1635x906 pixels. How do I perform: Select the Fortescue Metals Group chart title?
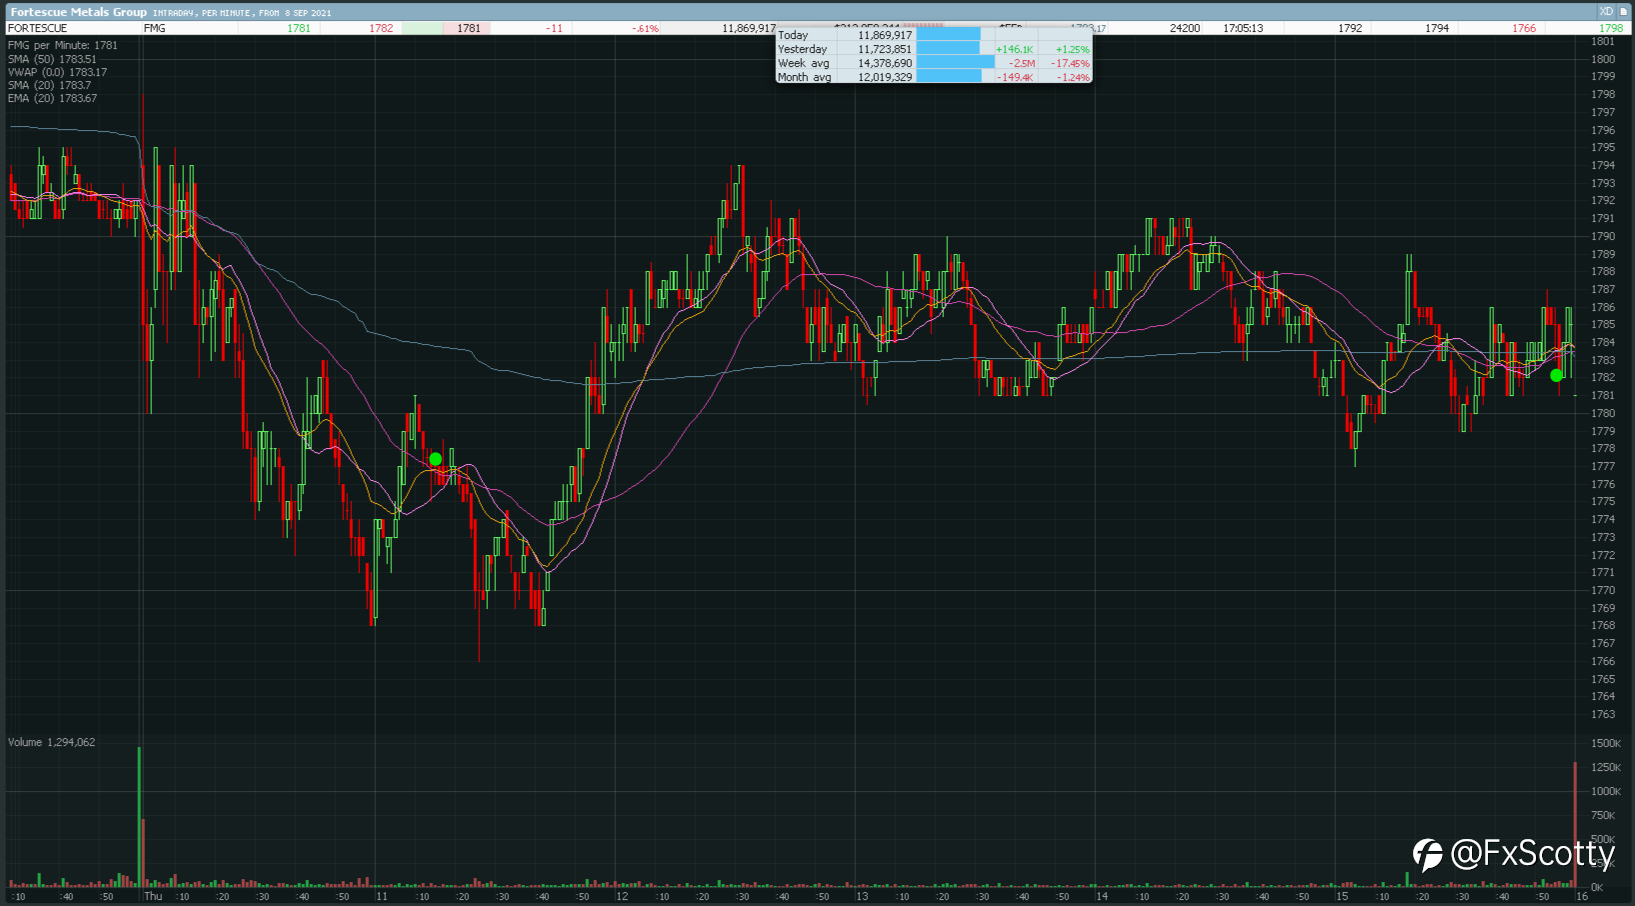pyautogui.click(x=78, y=12)
